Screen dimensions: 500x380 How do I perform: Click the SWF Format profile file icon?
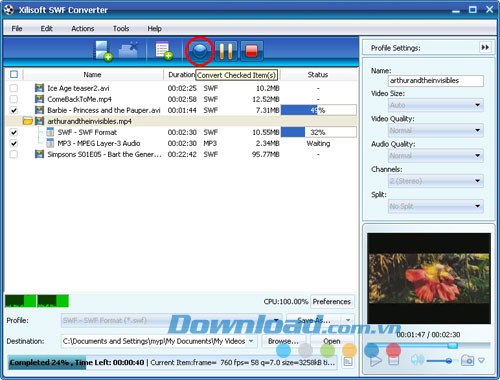(50, 132)
